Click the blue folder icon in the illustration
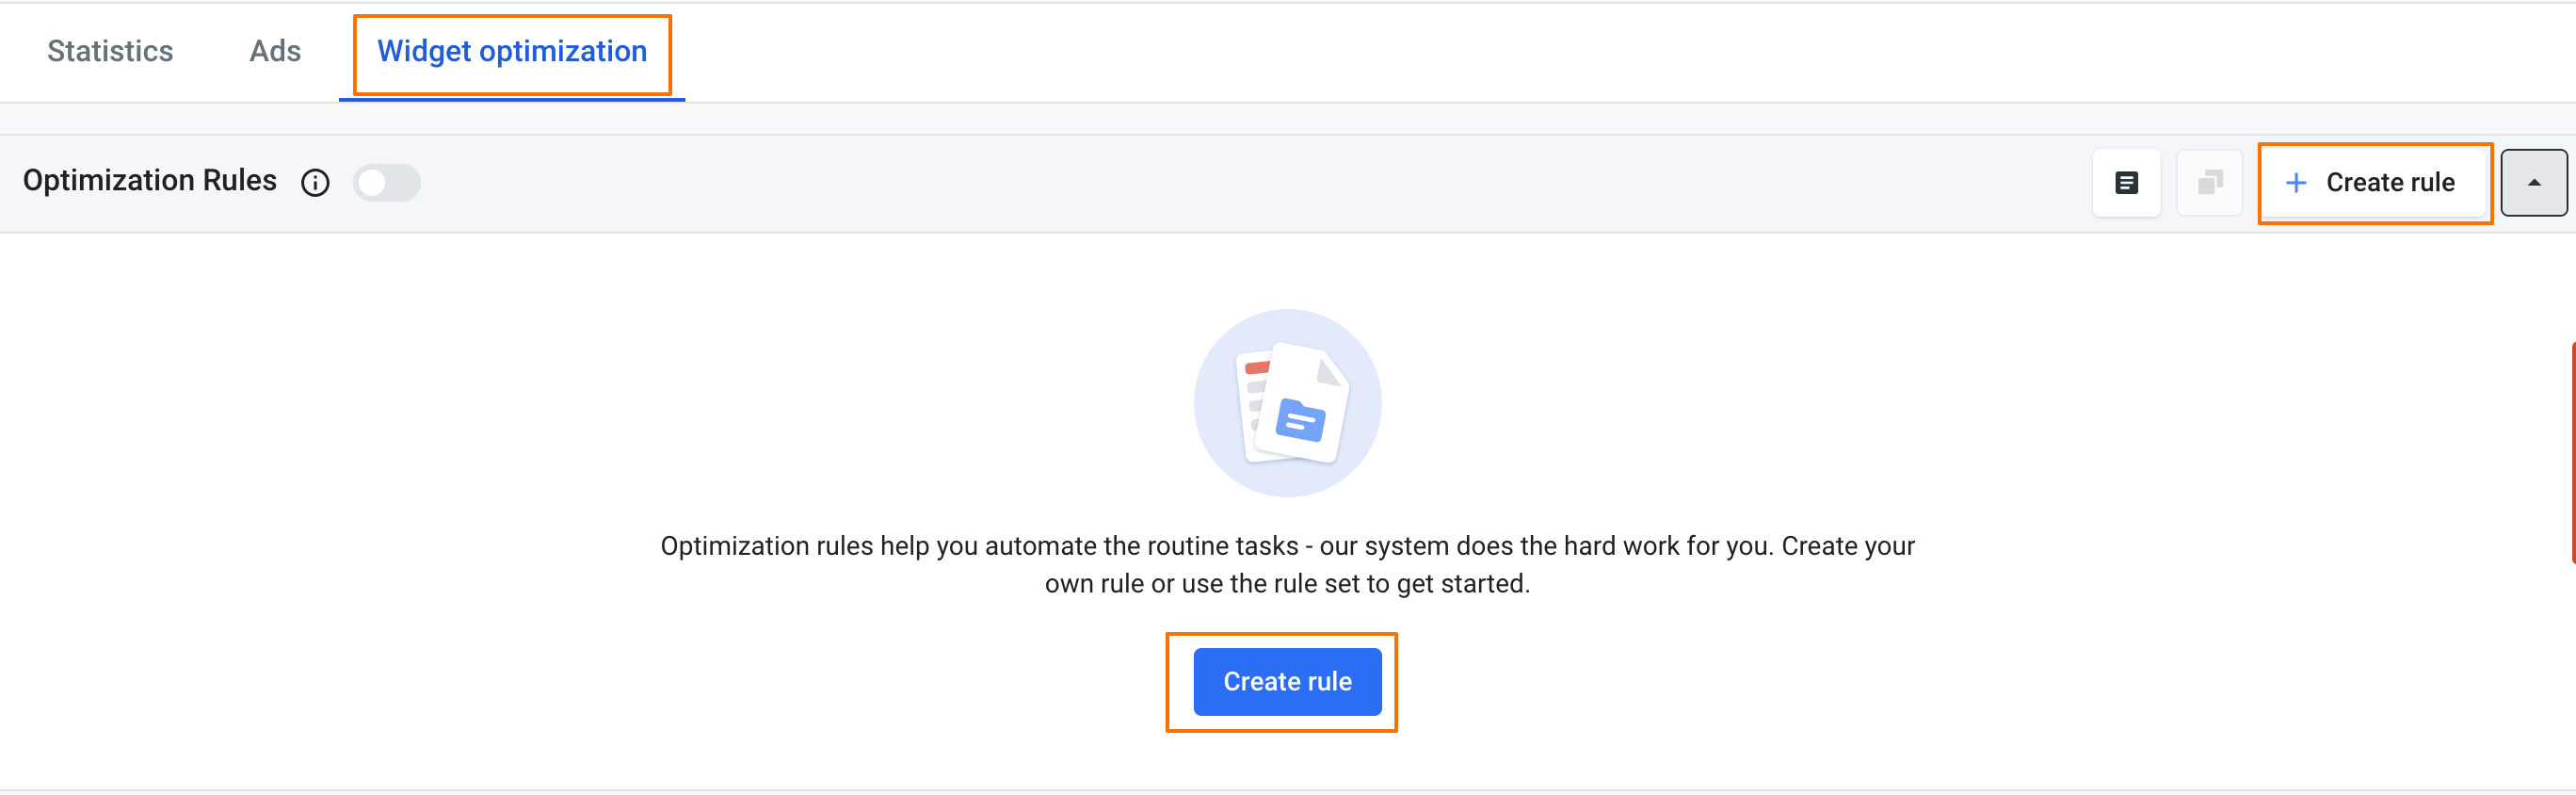 1301,420
